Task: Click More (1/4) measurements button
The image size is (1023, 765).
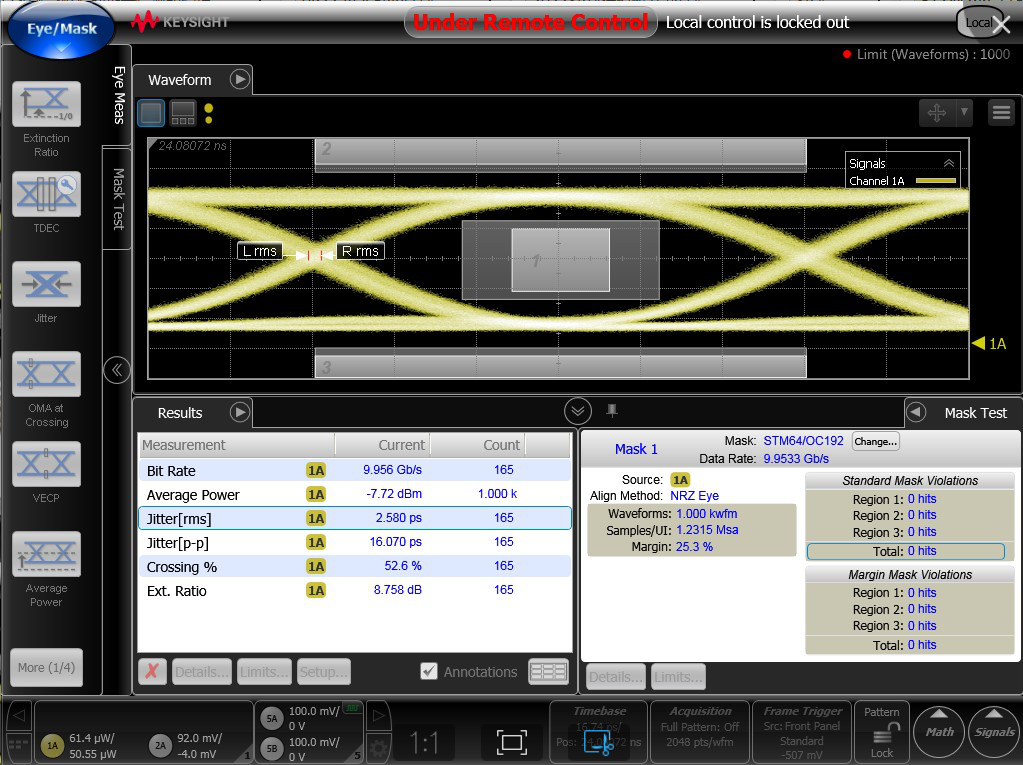Action: coord(46,667)
